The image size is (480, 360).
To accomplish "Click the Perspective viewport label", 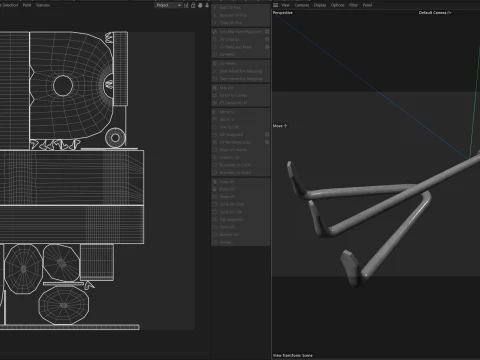I will [282, 13].
